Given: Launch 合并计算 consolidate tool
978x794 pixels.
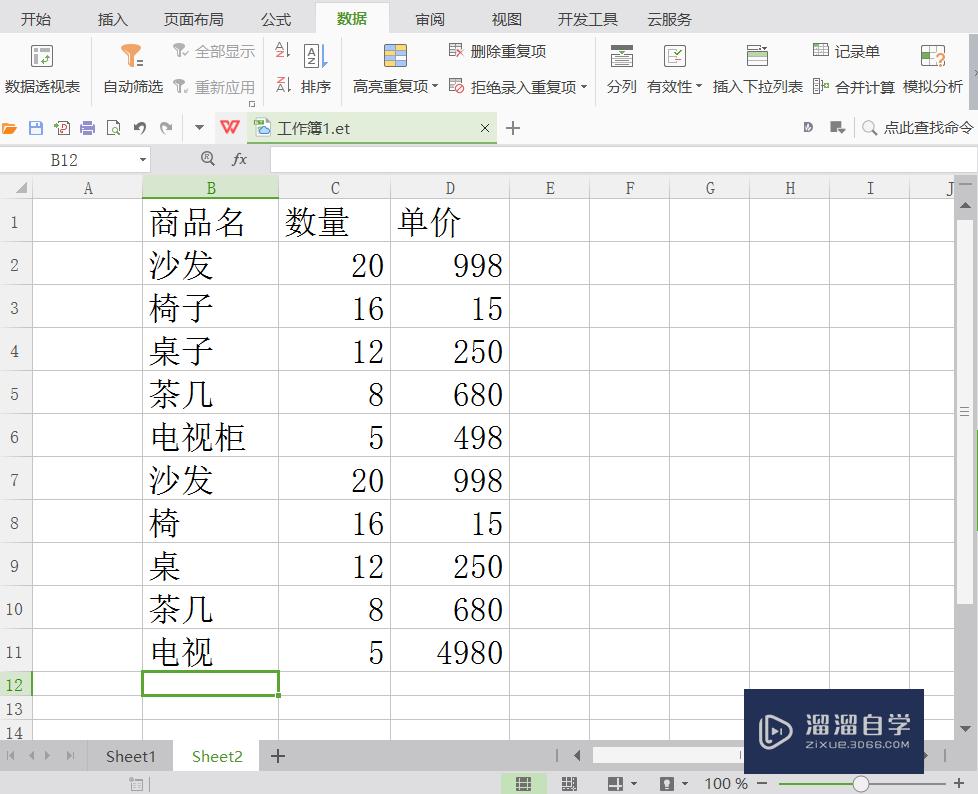Looking at the screenshot, I should pyautogui.click(x=867, y=86).
